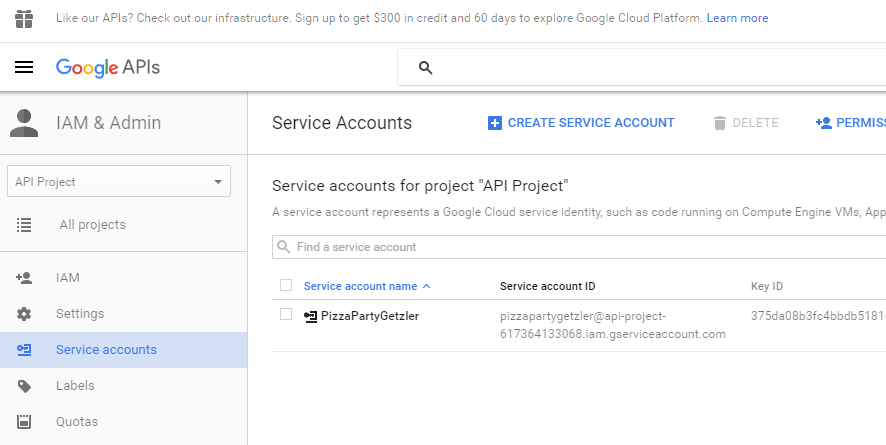
Task: Open the API Project selector dropdown
Action: [119, 181]
